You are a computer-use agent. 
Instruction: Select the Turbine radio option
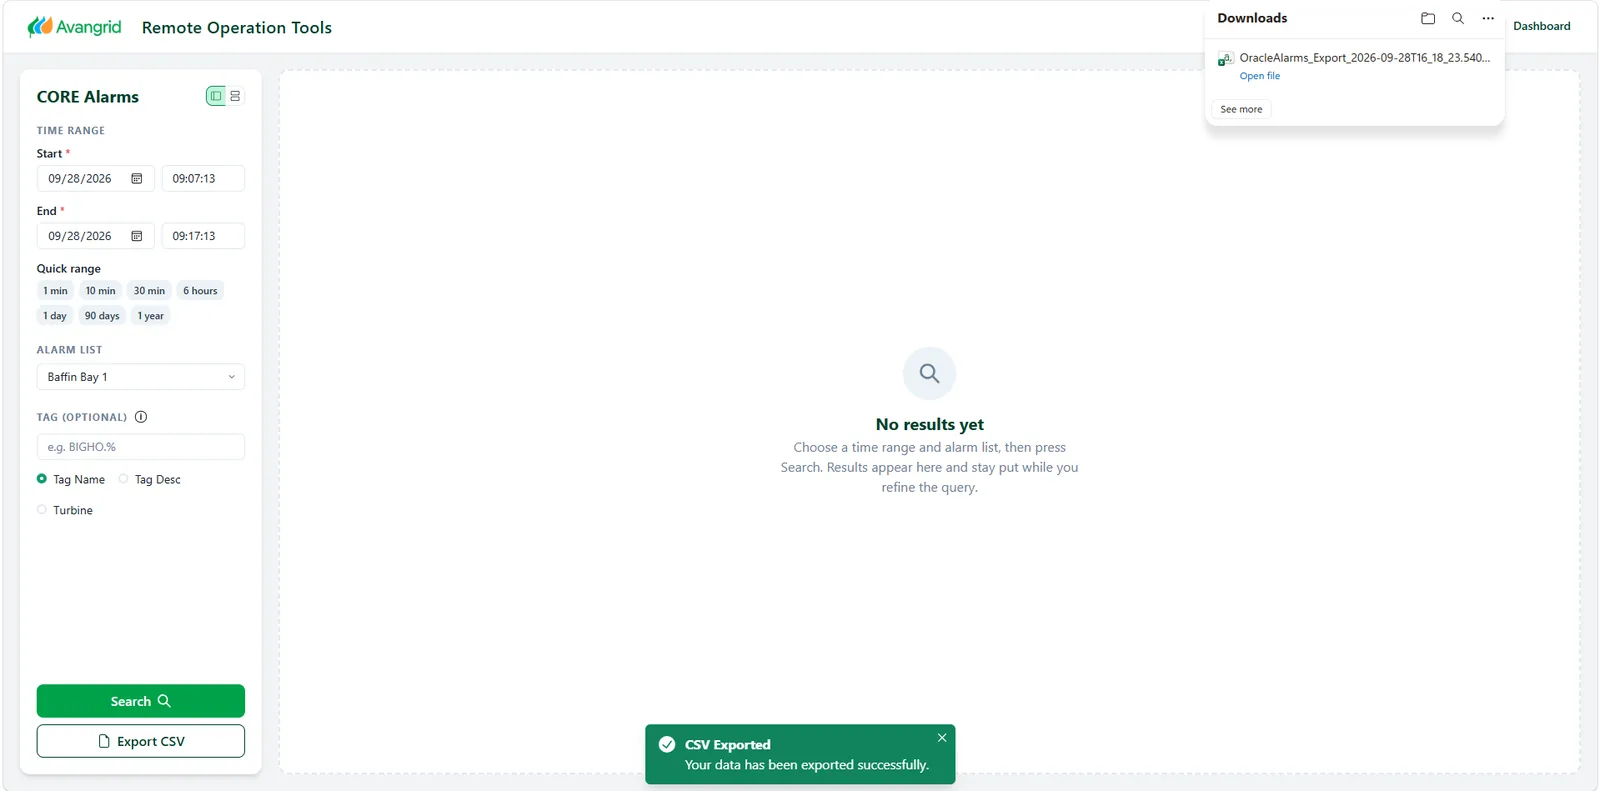42,510
